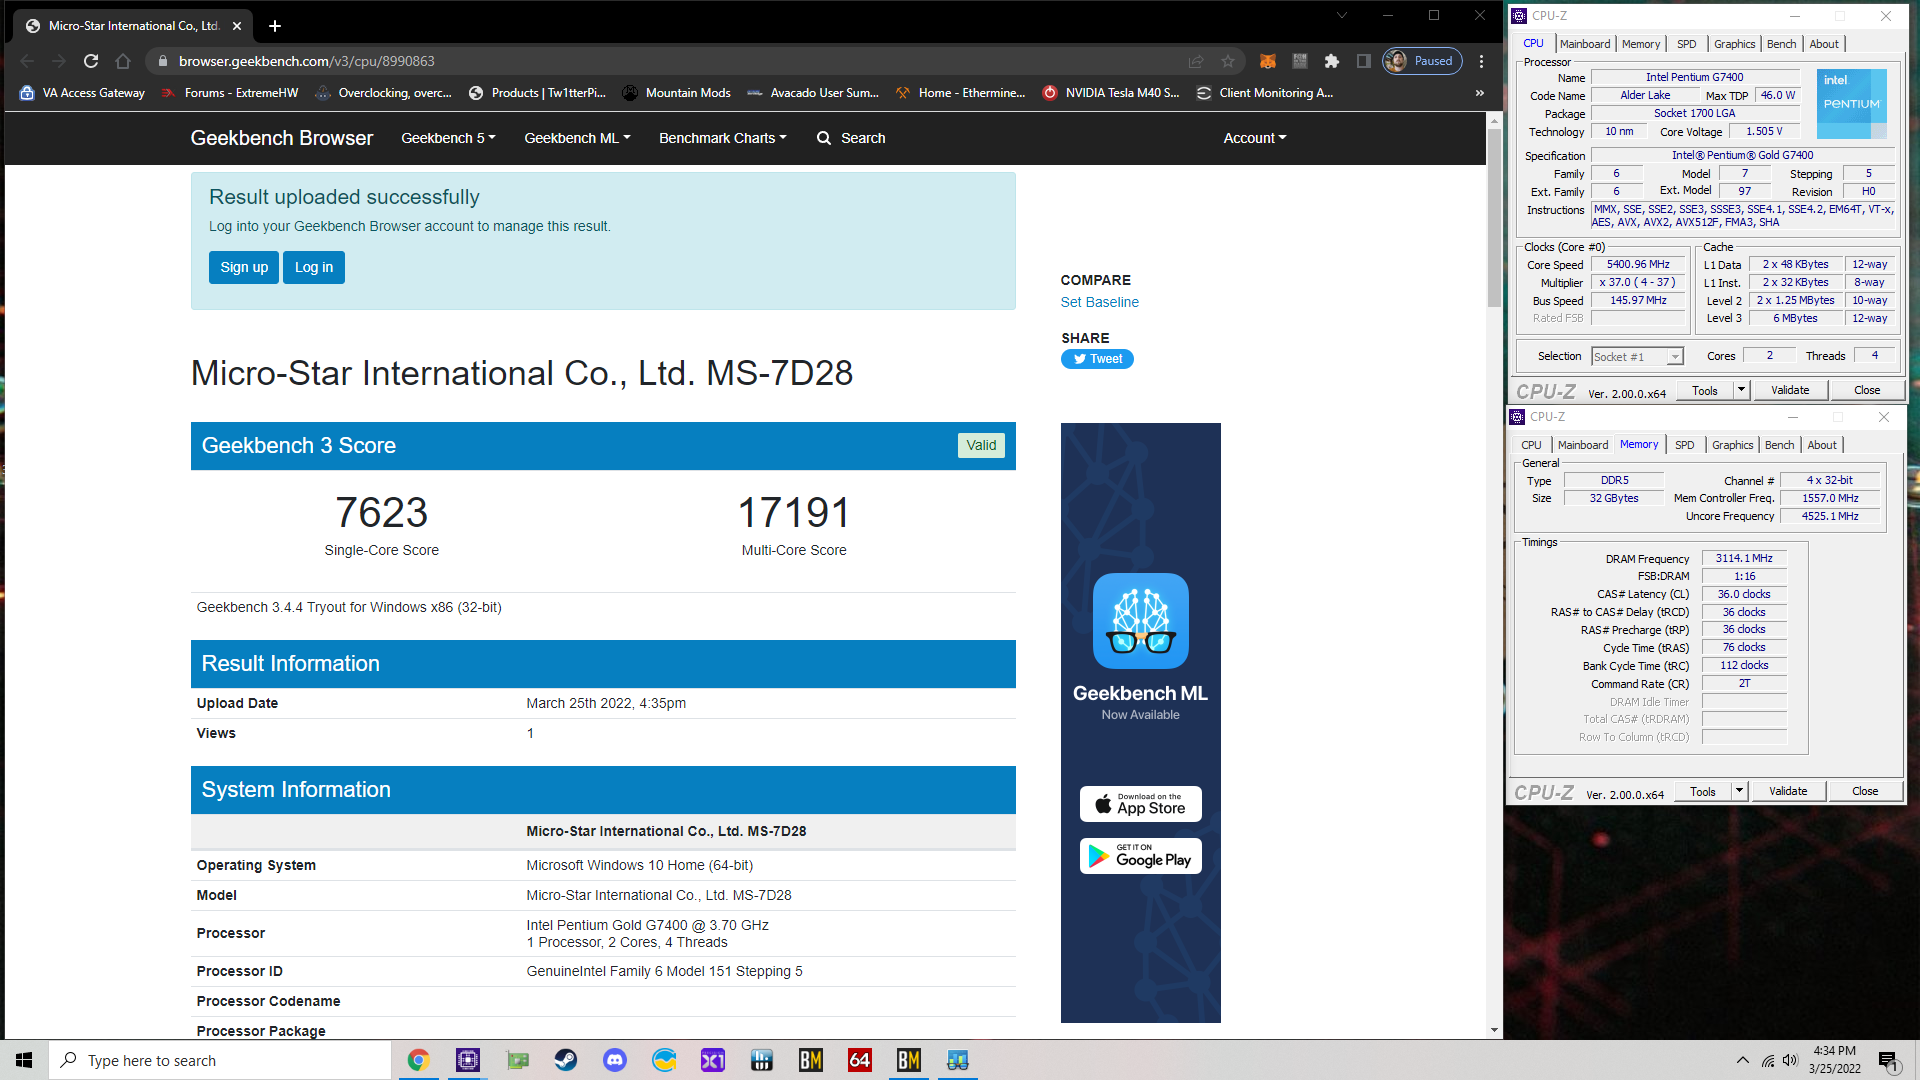Image resolution: width=1920 pixels, height=1080 pixels.
Task: Open Discord from the taskbar
Action: click(615, 1060)
